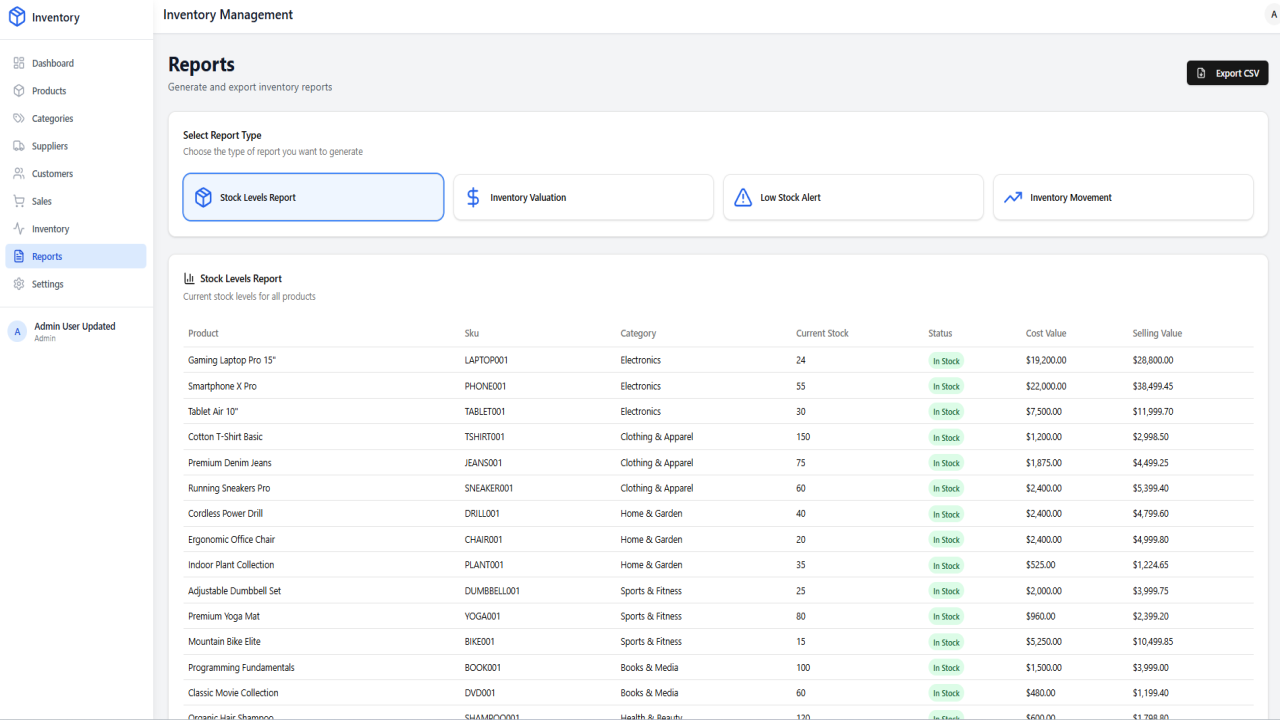Image resolution: width=1280 pixels, height=720 pixels.
Task: Click the trending arrow icon on Inventory Movement
Action: point(1013,197)
